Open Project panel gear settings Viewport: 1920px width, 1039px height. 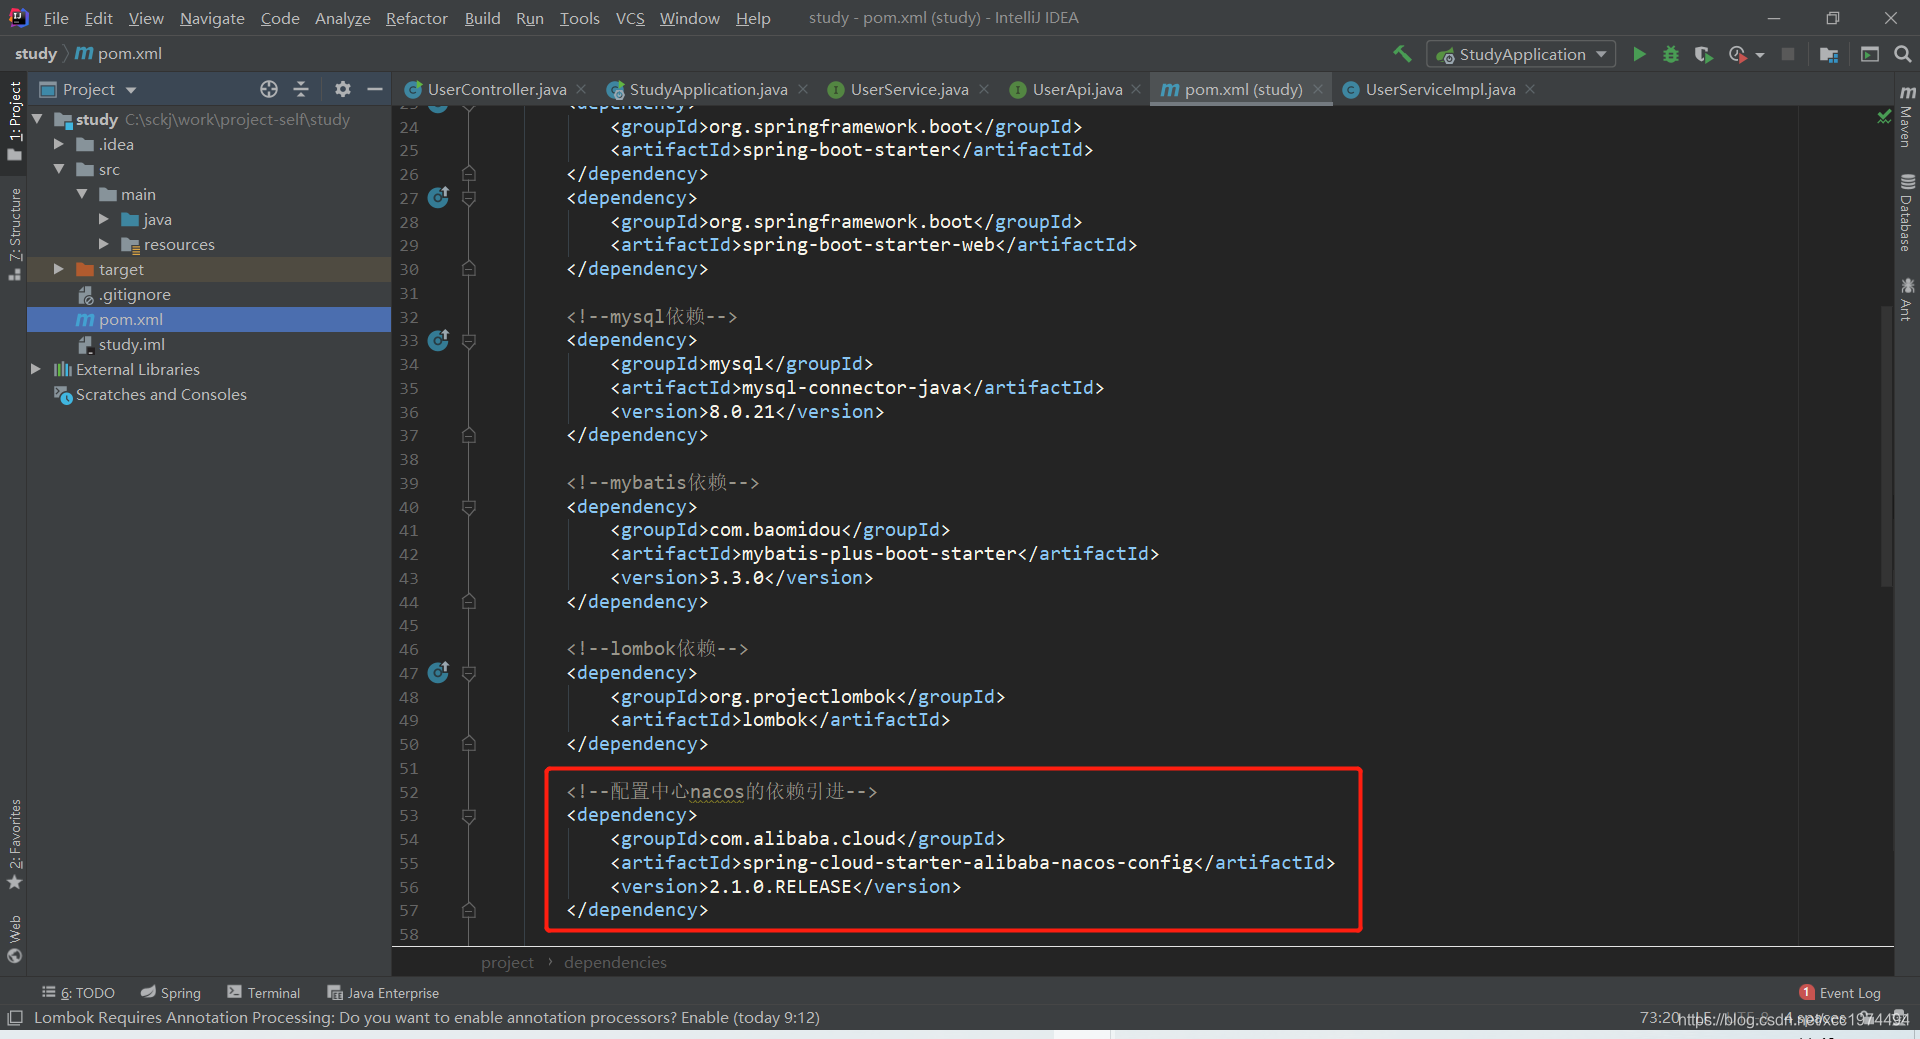[x=343, y=89]
